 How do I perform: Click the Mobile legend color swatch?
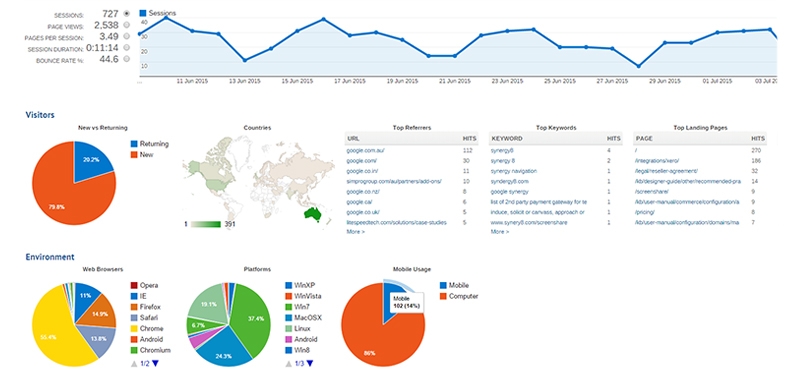coord(442,285)
